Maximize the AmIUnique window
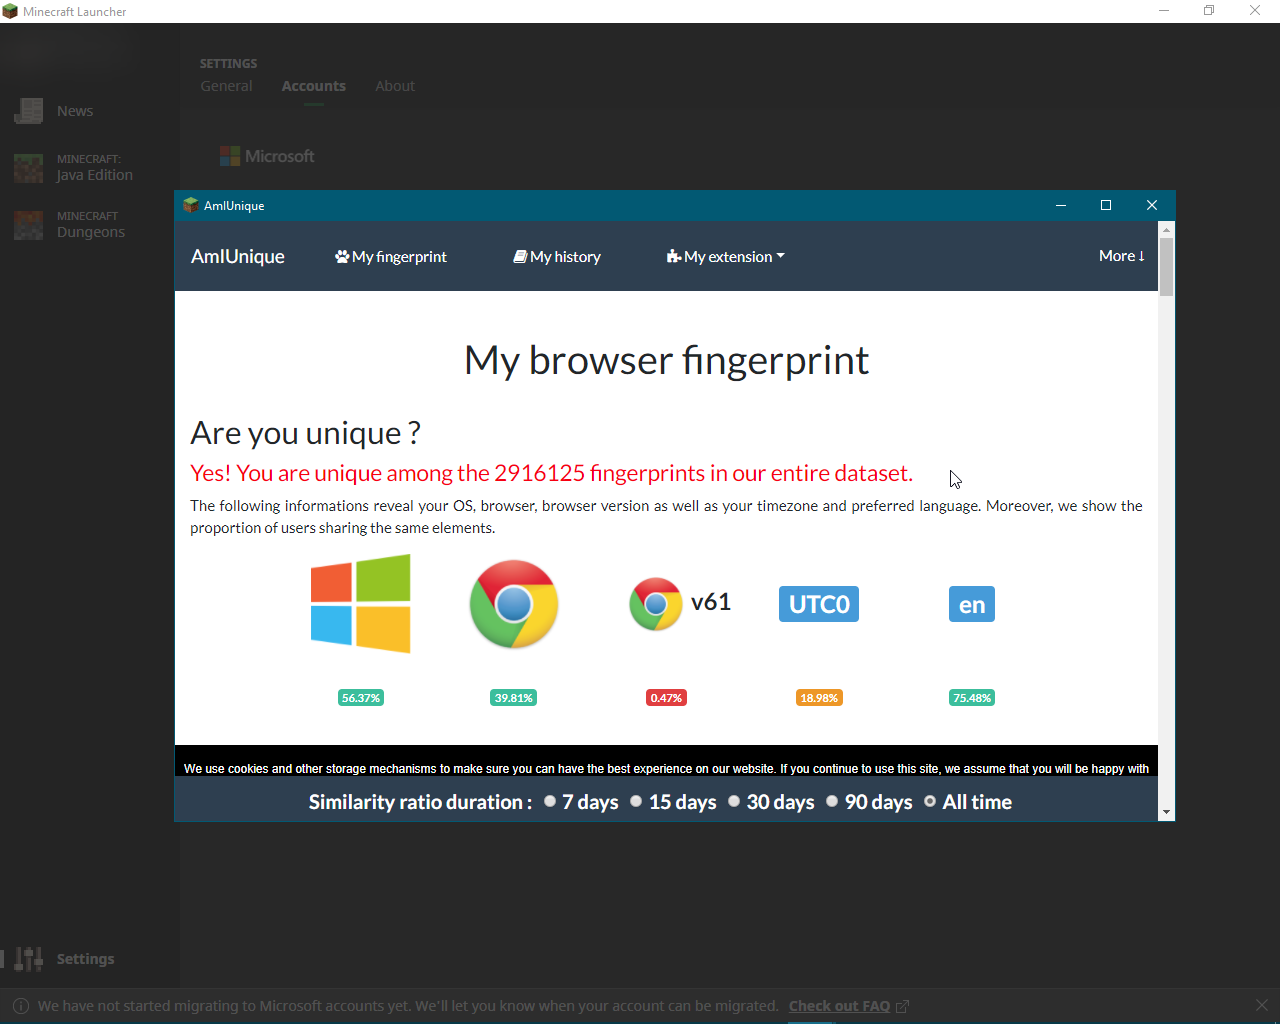This screenshot has height=1024, width=1280. [1106, 205]
